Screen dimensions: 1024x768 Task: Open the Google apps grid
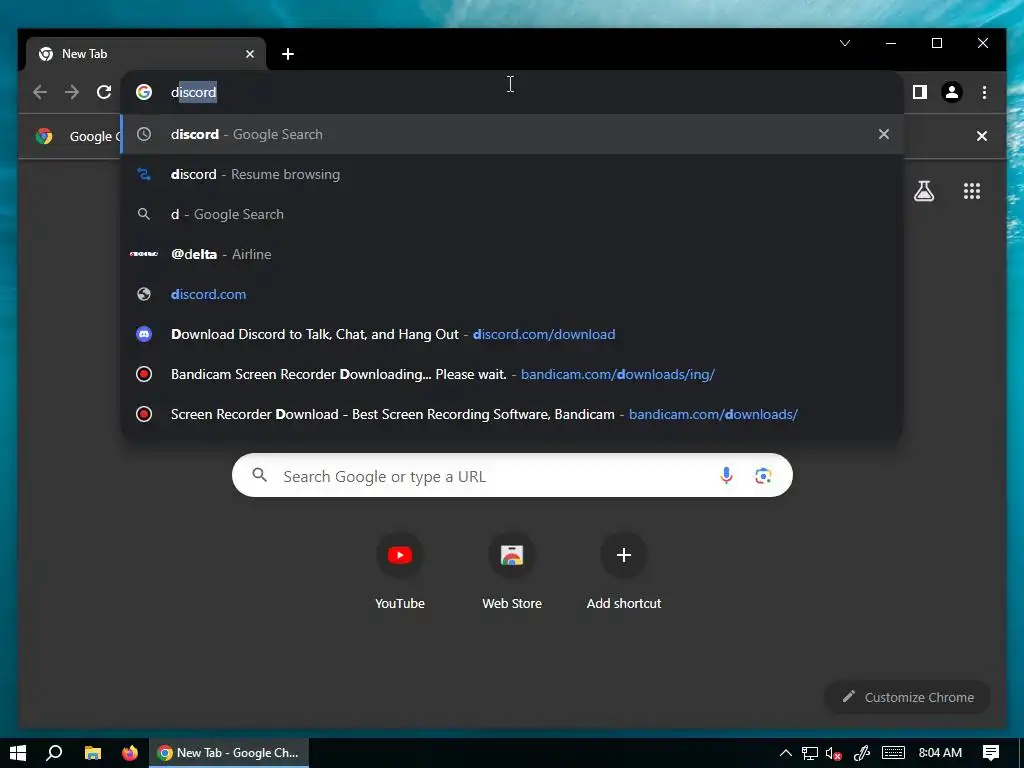pyautogui.click(x=971, y=191)
